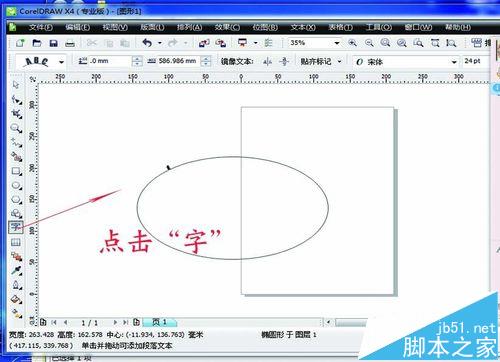The height and width of the screenshot is (362, 500).
Task: Open the 帮助(H) menu
Action: [x=458, y=27]
